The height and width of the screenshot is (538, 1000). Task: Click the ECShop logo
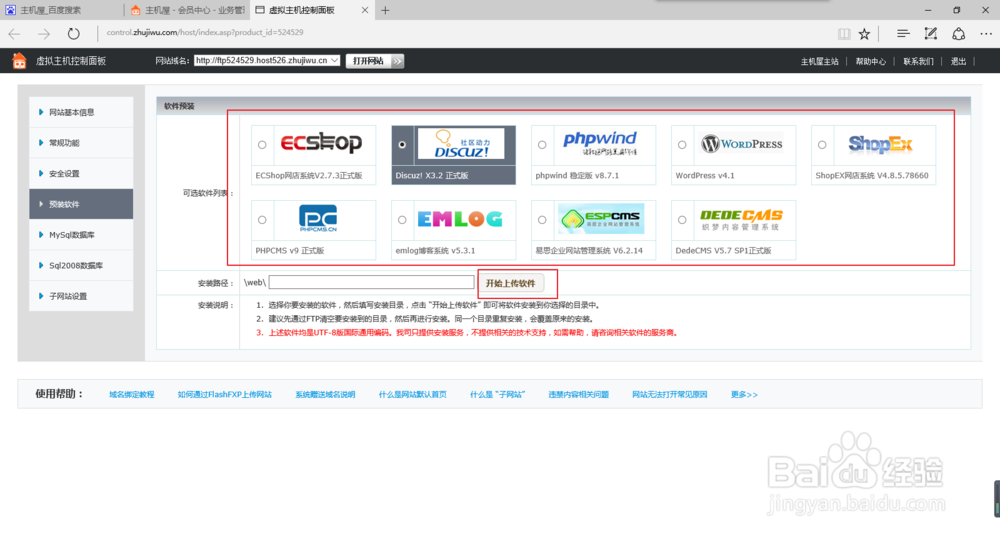tap(321, 143)
